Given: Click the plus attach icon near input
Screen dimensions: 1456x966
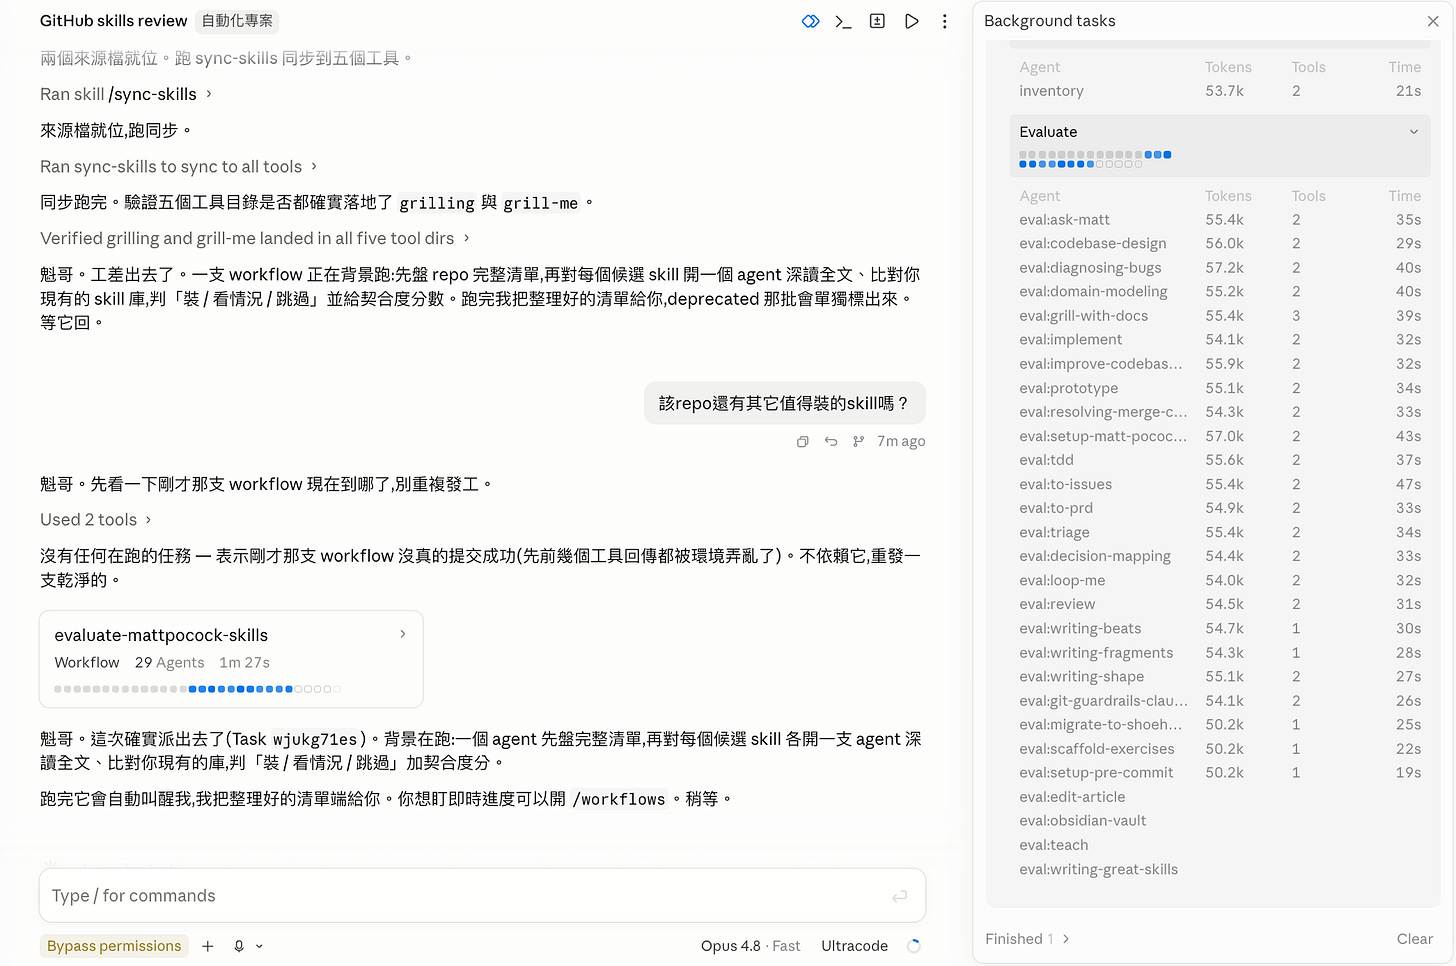Looking at the screenshot, I should click(x=208, y=946).
